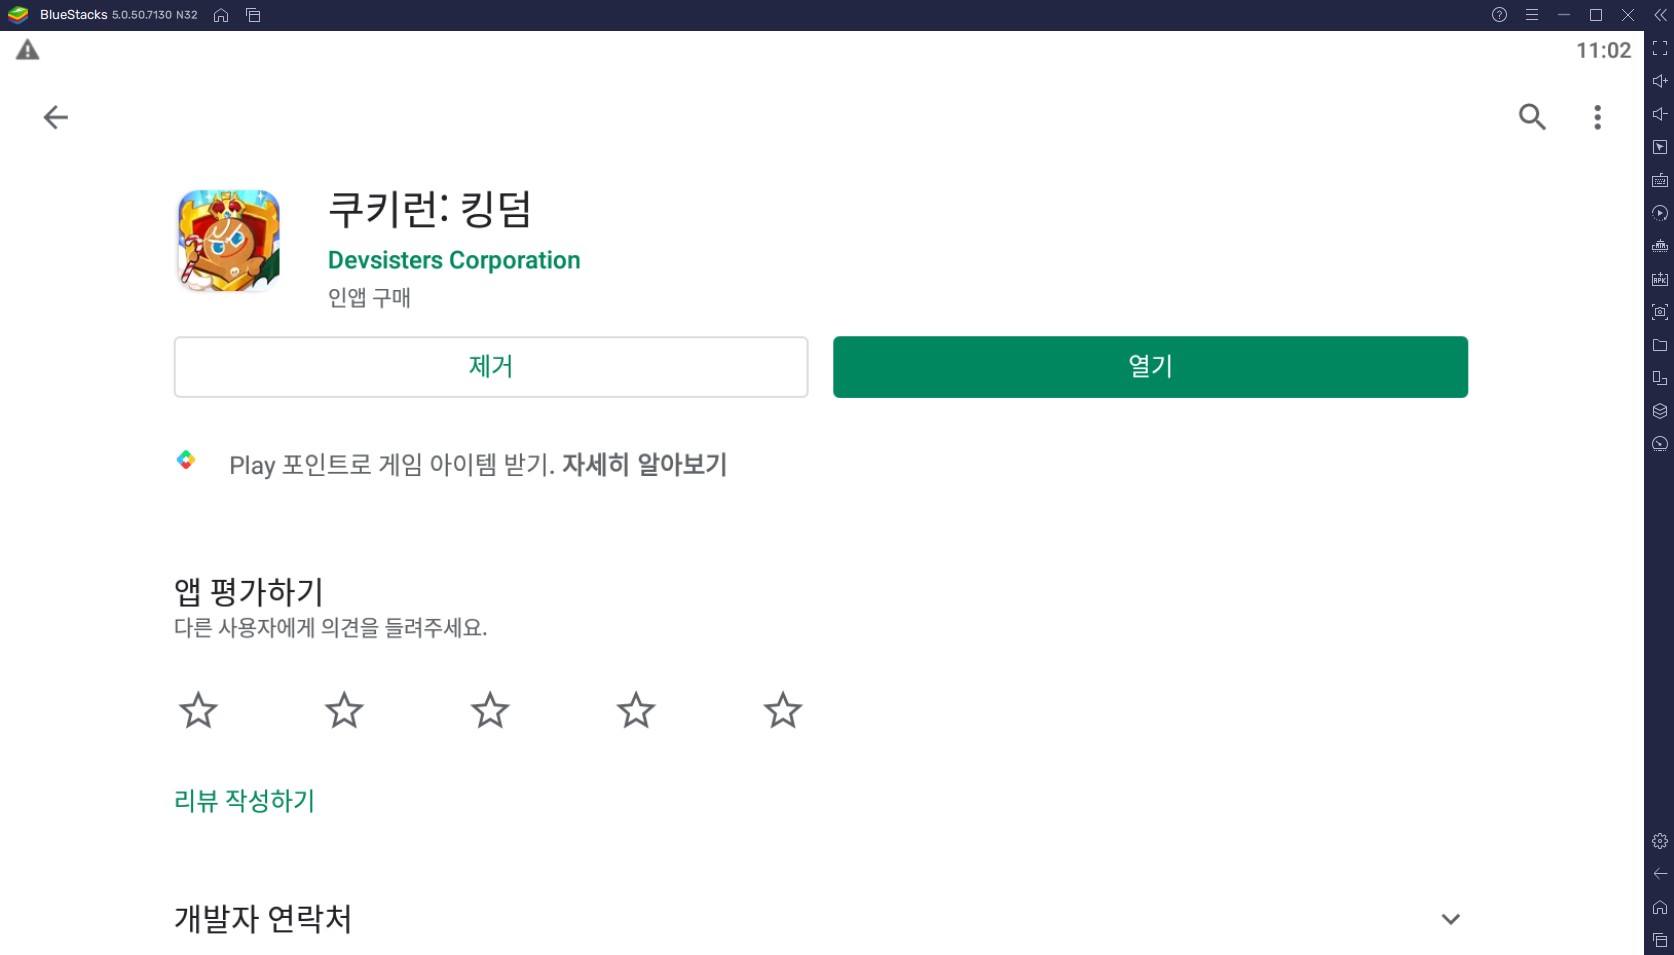Click the warning triangle notification icon
This screenshot has height=955, width=1674.
click(27, 50)
